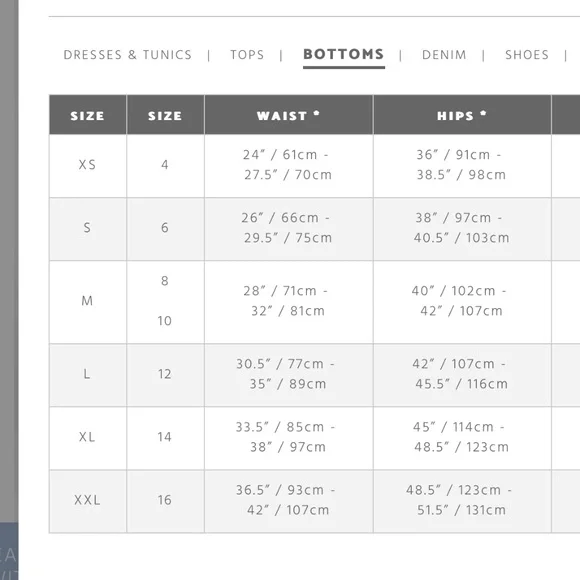Click numeric size 12 cell
This screenshot has height=580, width=580.
pyautogui.click(x=165, y=375)
